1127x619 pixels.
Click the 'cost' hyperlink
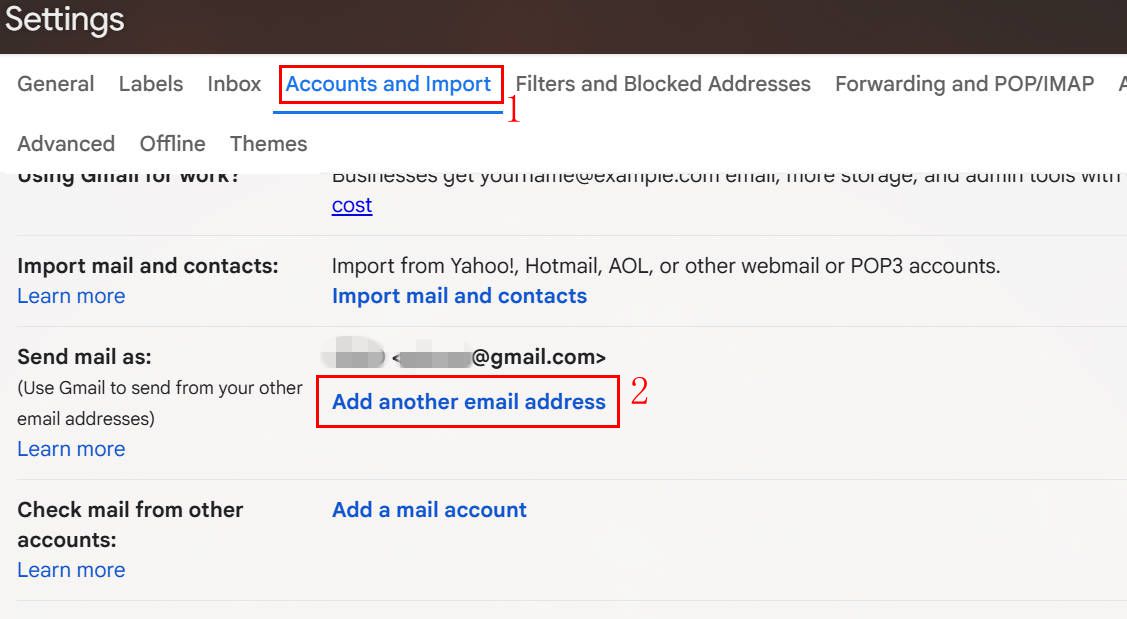pos(352,205)
